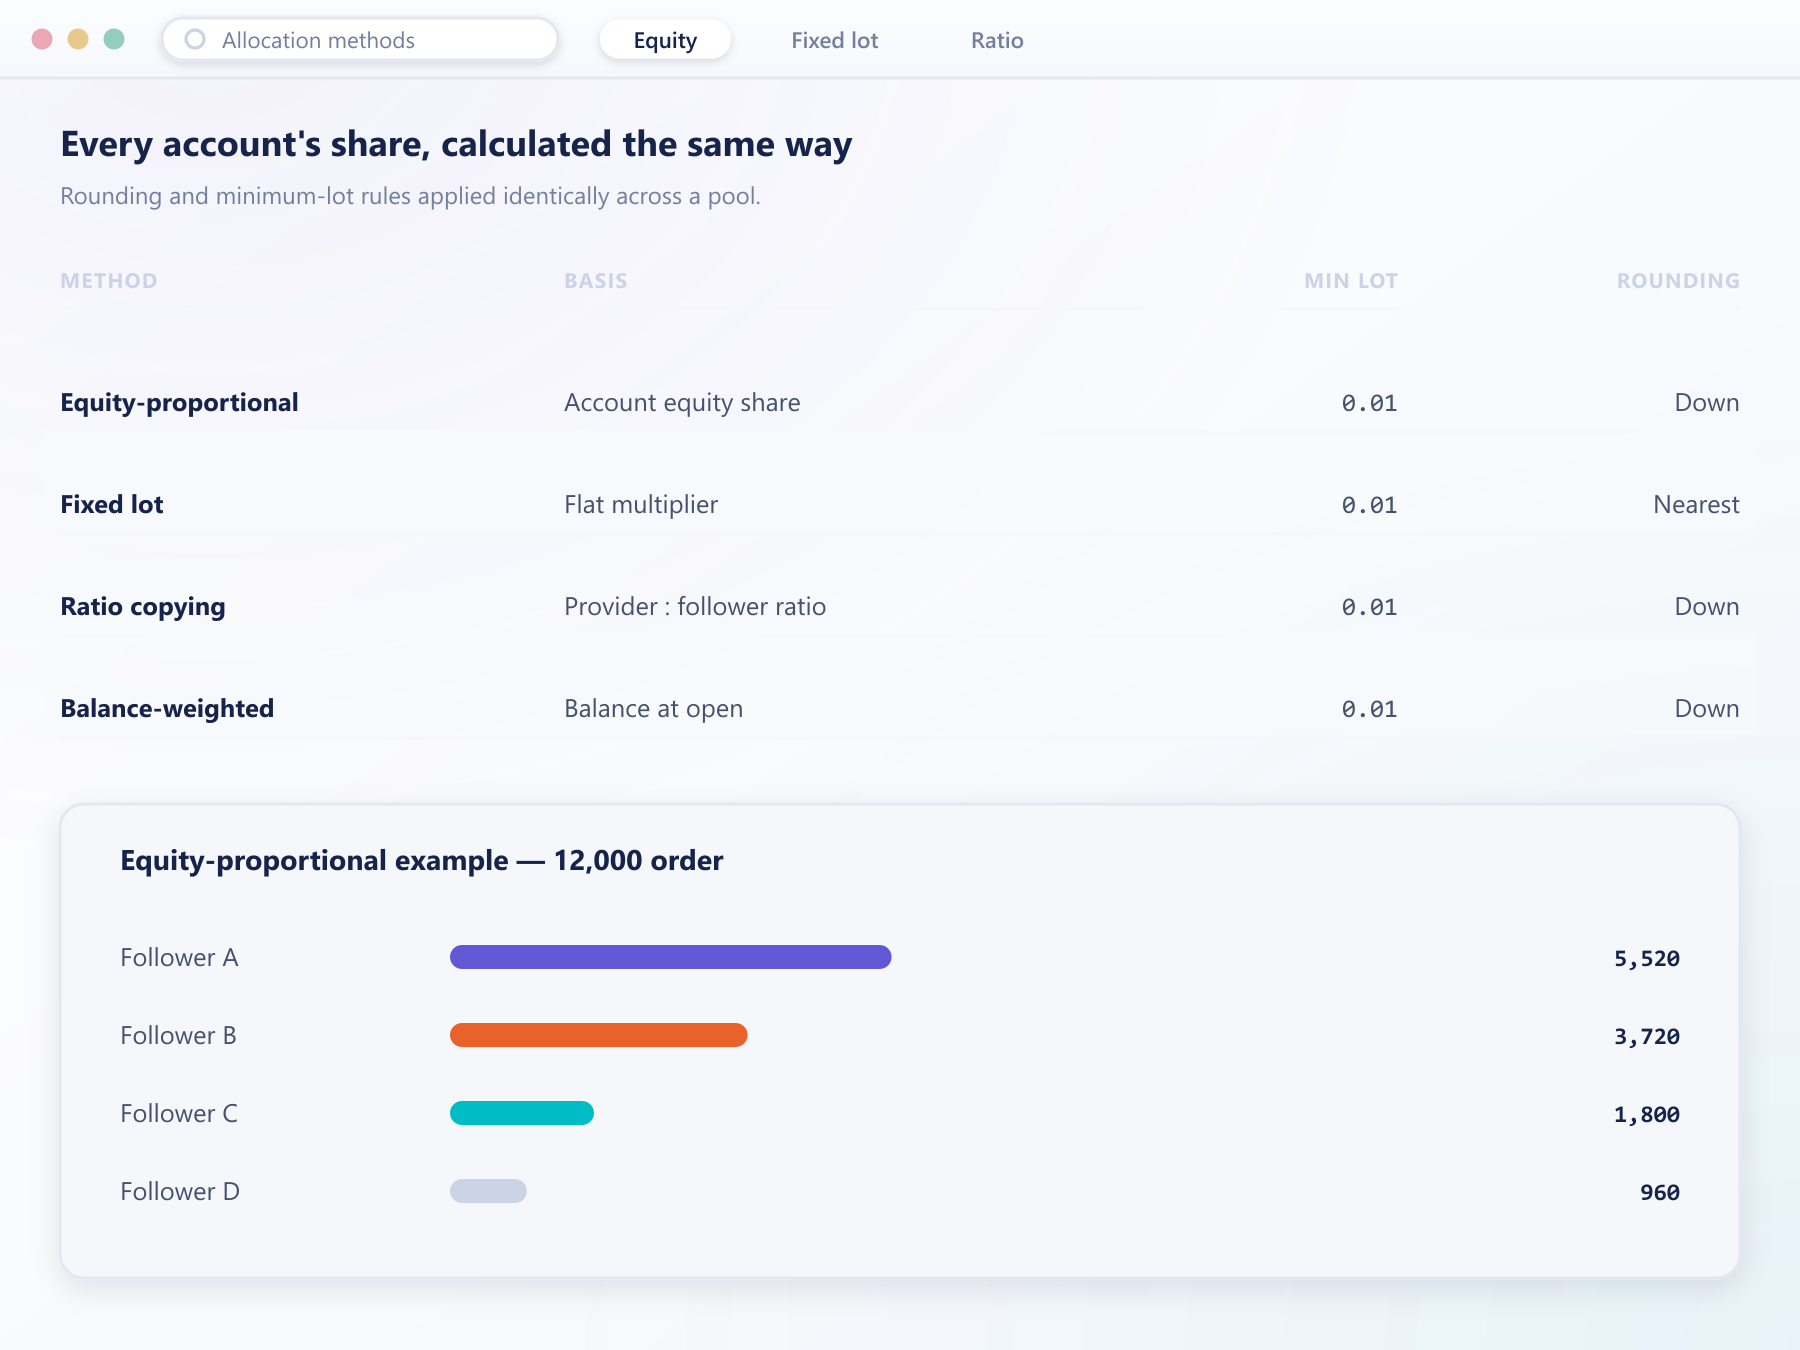Click the green window dot

pyautogui.click(x=114, y=39)
